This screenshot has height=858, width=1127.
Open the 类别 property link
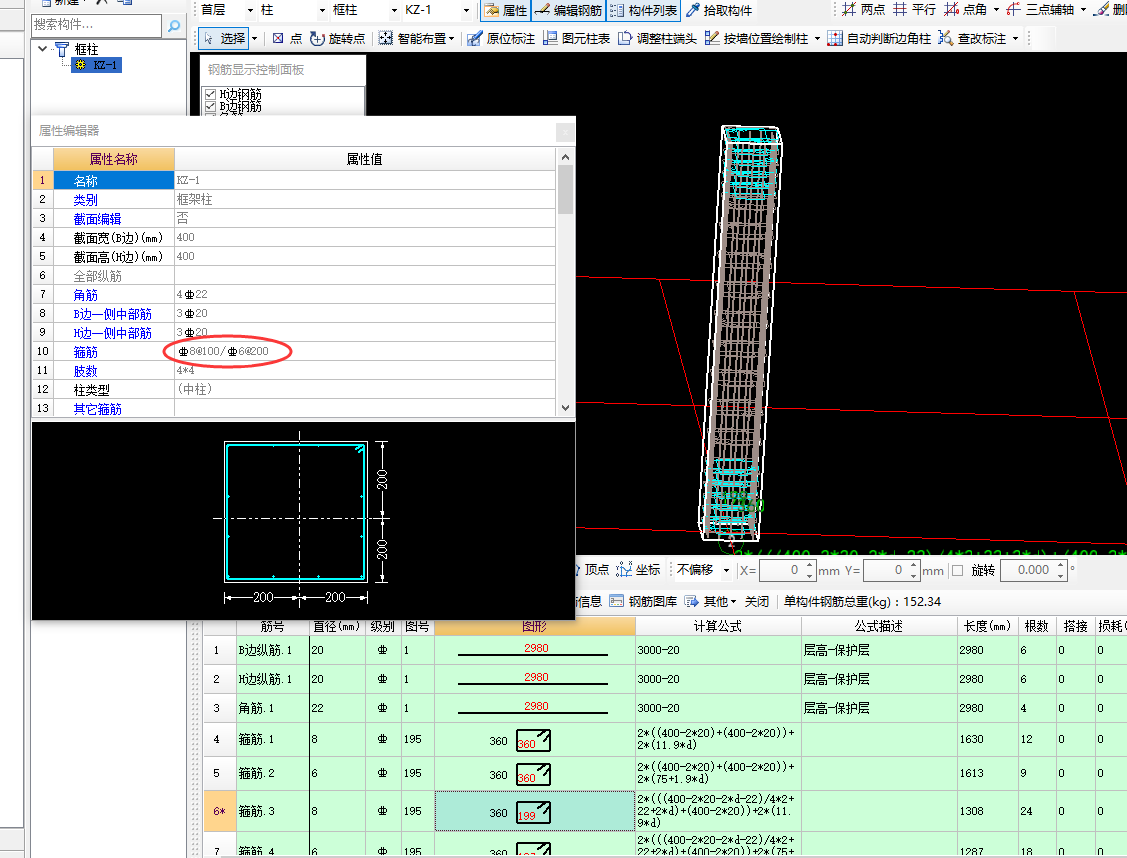point(86,200)
